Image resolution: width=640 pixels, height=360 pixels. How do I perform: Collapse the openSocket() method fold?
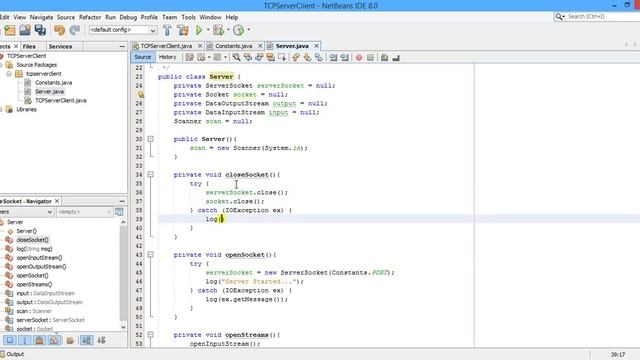click(151, 255)
